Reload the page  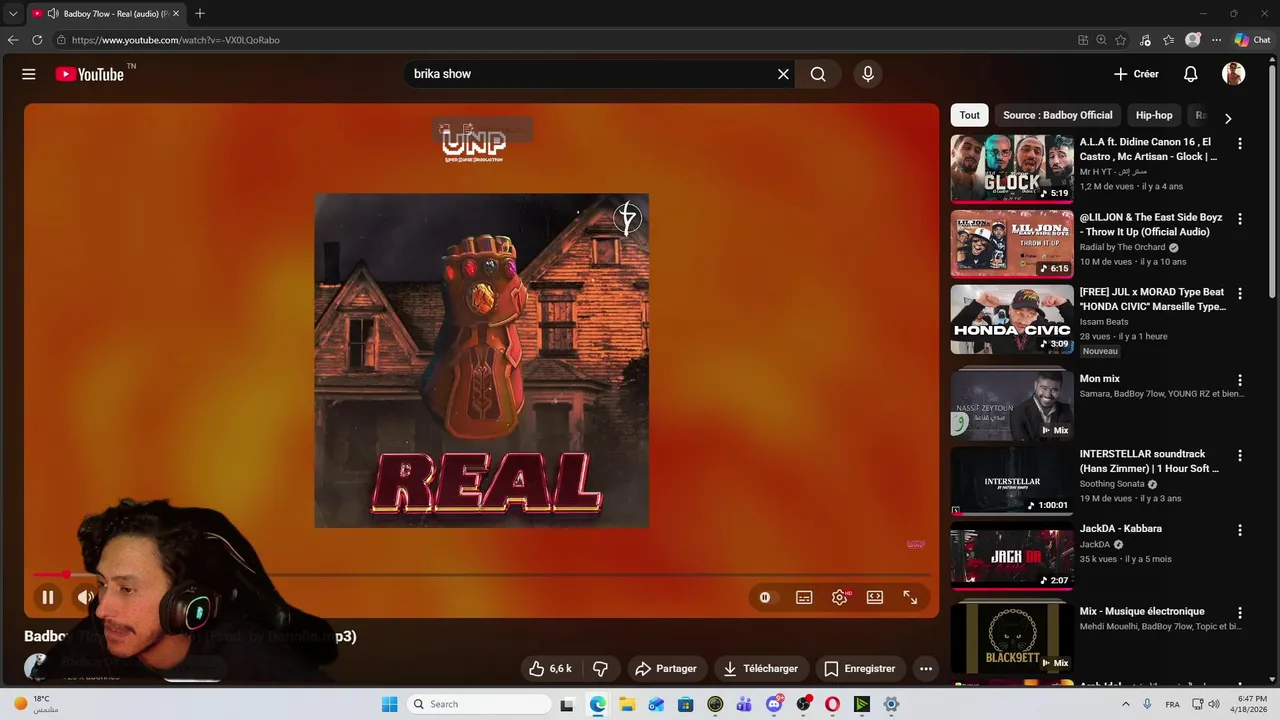37,40
